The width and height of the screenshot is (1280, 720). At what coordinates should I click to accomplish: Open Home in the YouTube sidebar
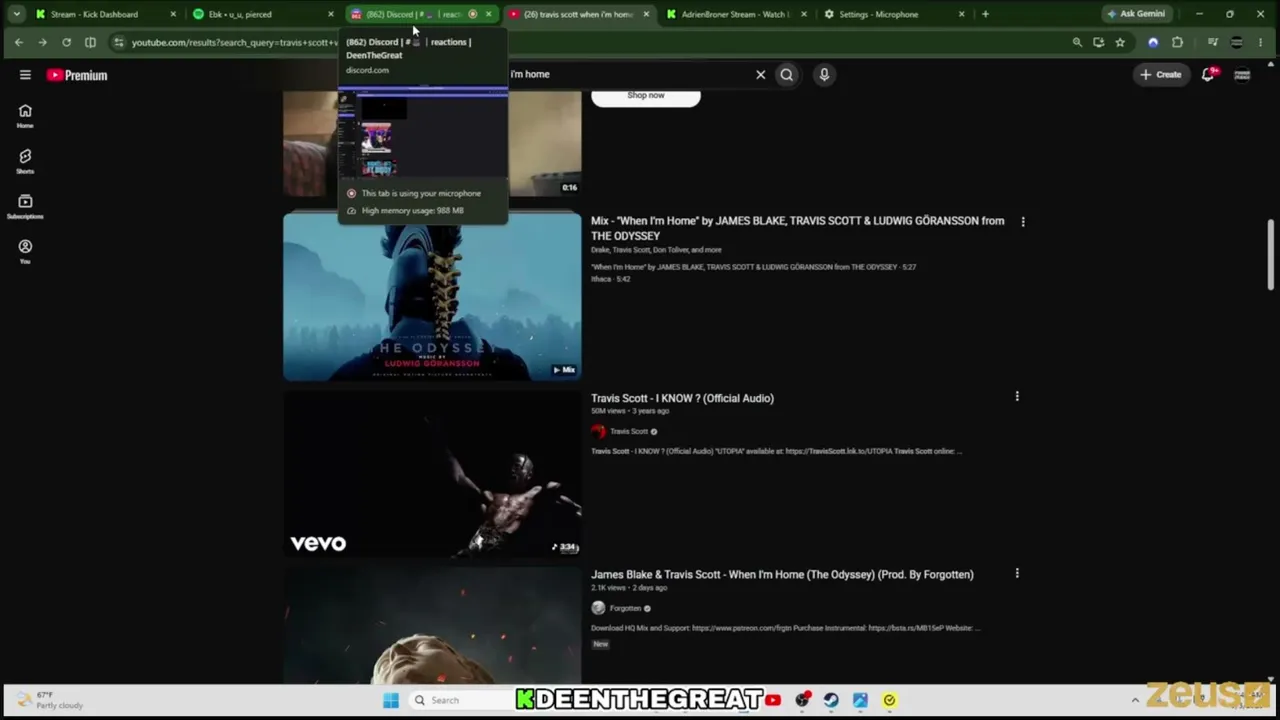25,116
